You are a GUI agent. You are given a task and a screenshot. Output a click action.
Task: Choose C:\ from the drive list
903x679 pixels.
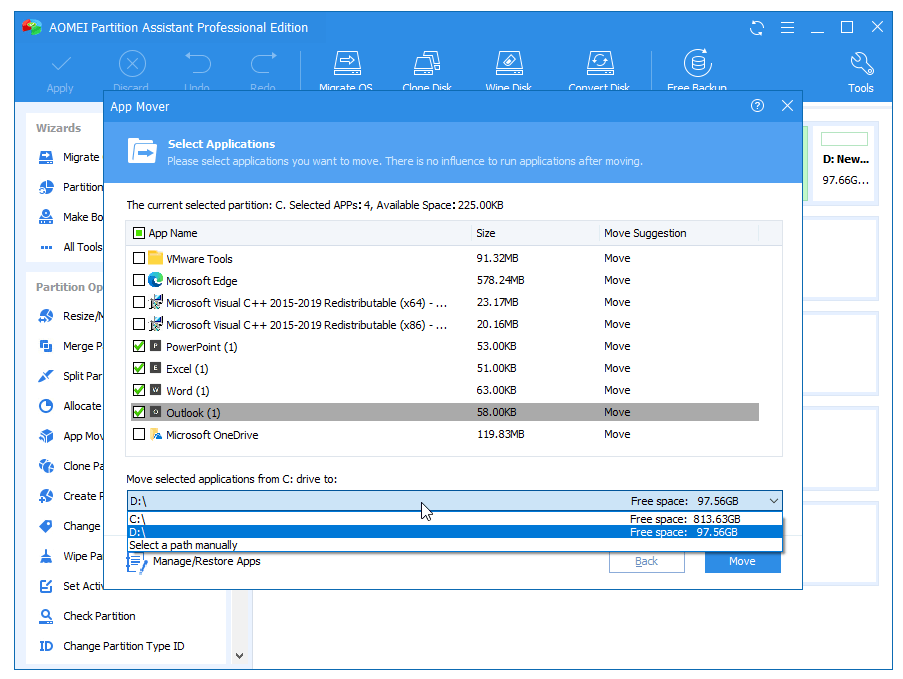(x=300, y=519)
